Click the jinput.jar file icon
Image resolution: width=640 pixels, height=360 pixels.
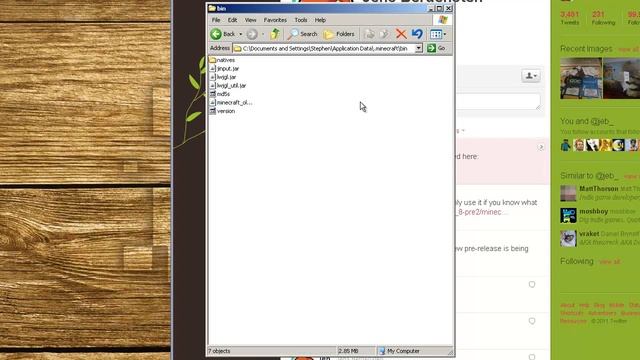[x=212, y=69]
